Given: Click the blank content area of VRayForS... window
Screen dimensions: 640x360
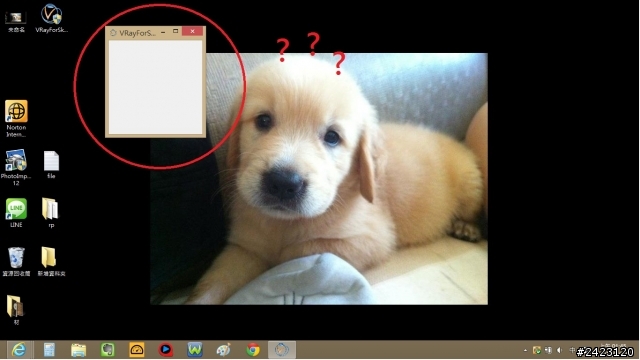Looking at the screenshot, I should [156, 87].
